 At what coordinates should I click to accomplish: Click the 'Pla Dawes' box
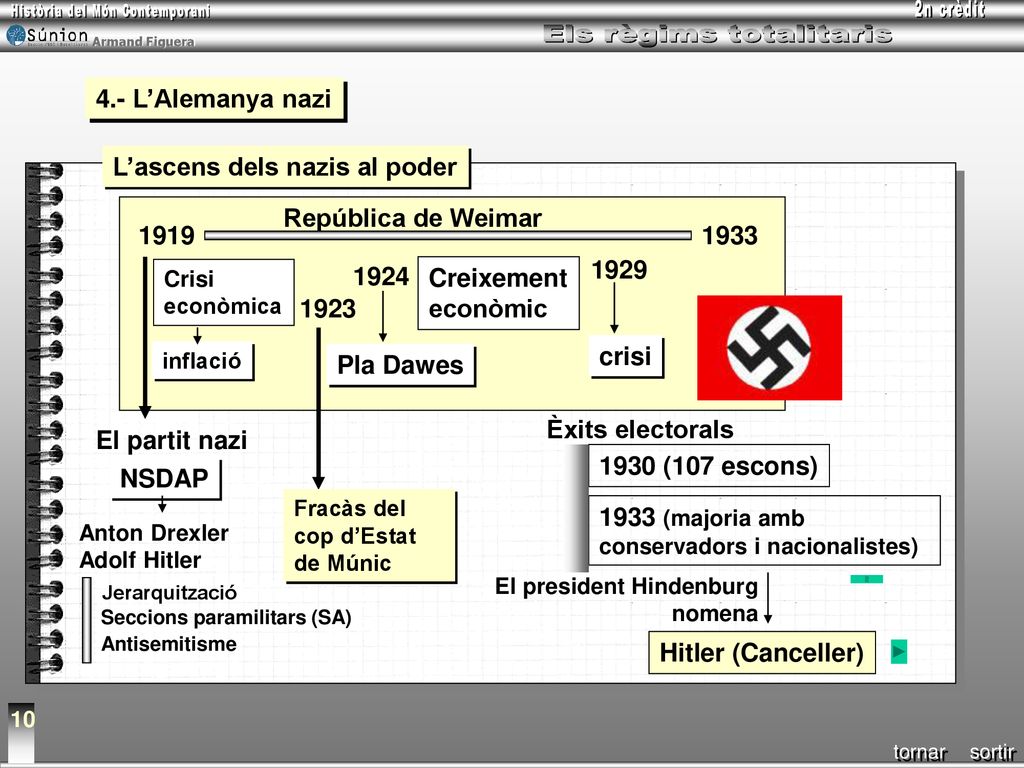(400, 365)
